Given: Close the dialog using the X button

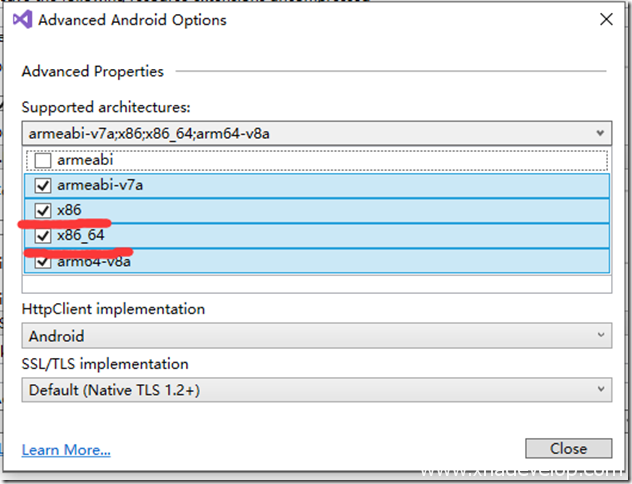Looking at the screenshot, I should point(605,19).
